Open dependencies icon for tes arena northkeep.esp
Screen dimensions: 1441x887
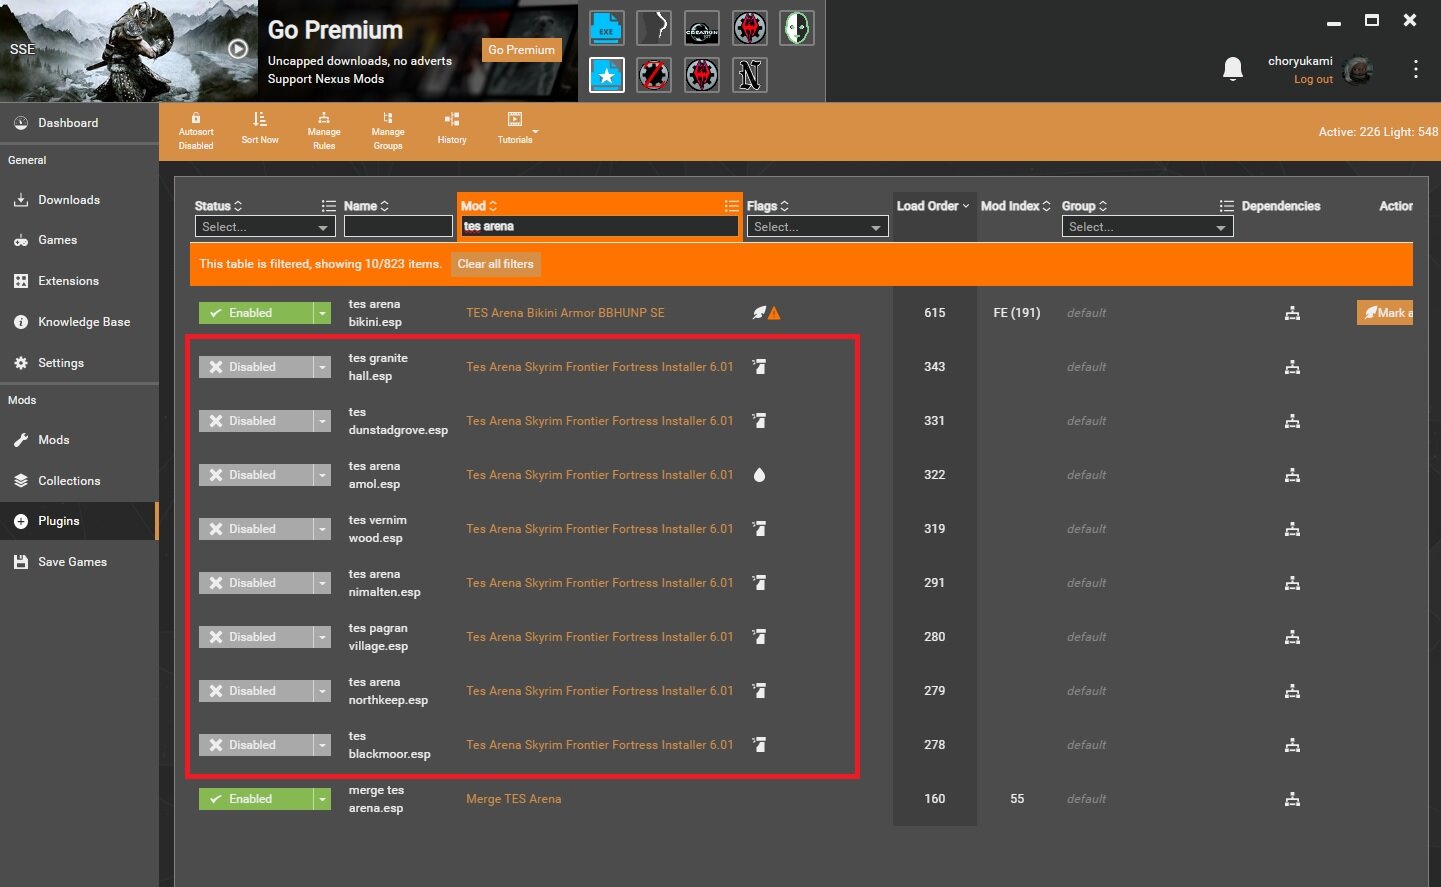coord(1292,691)
